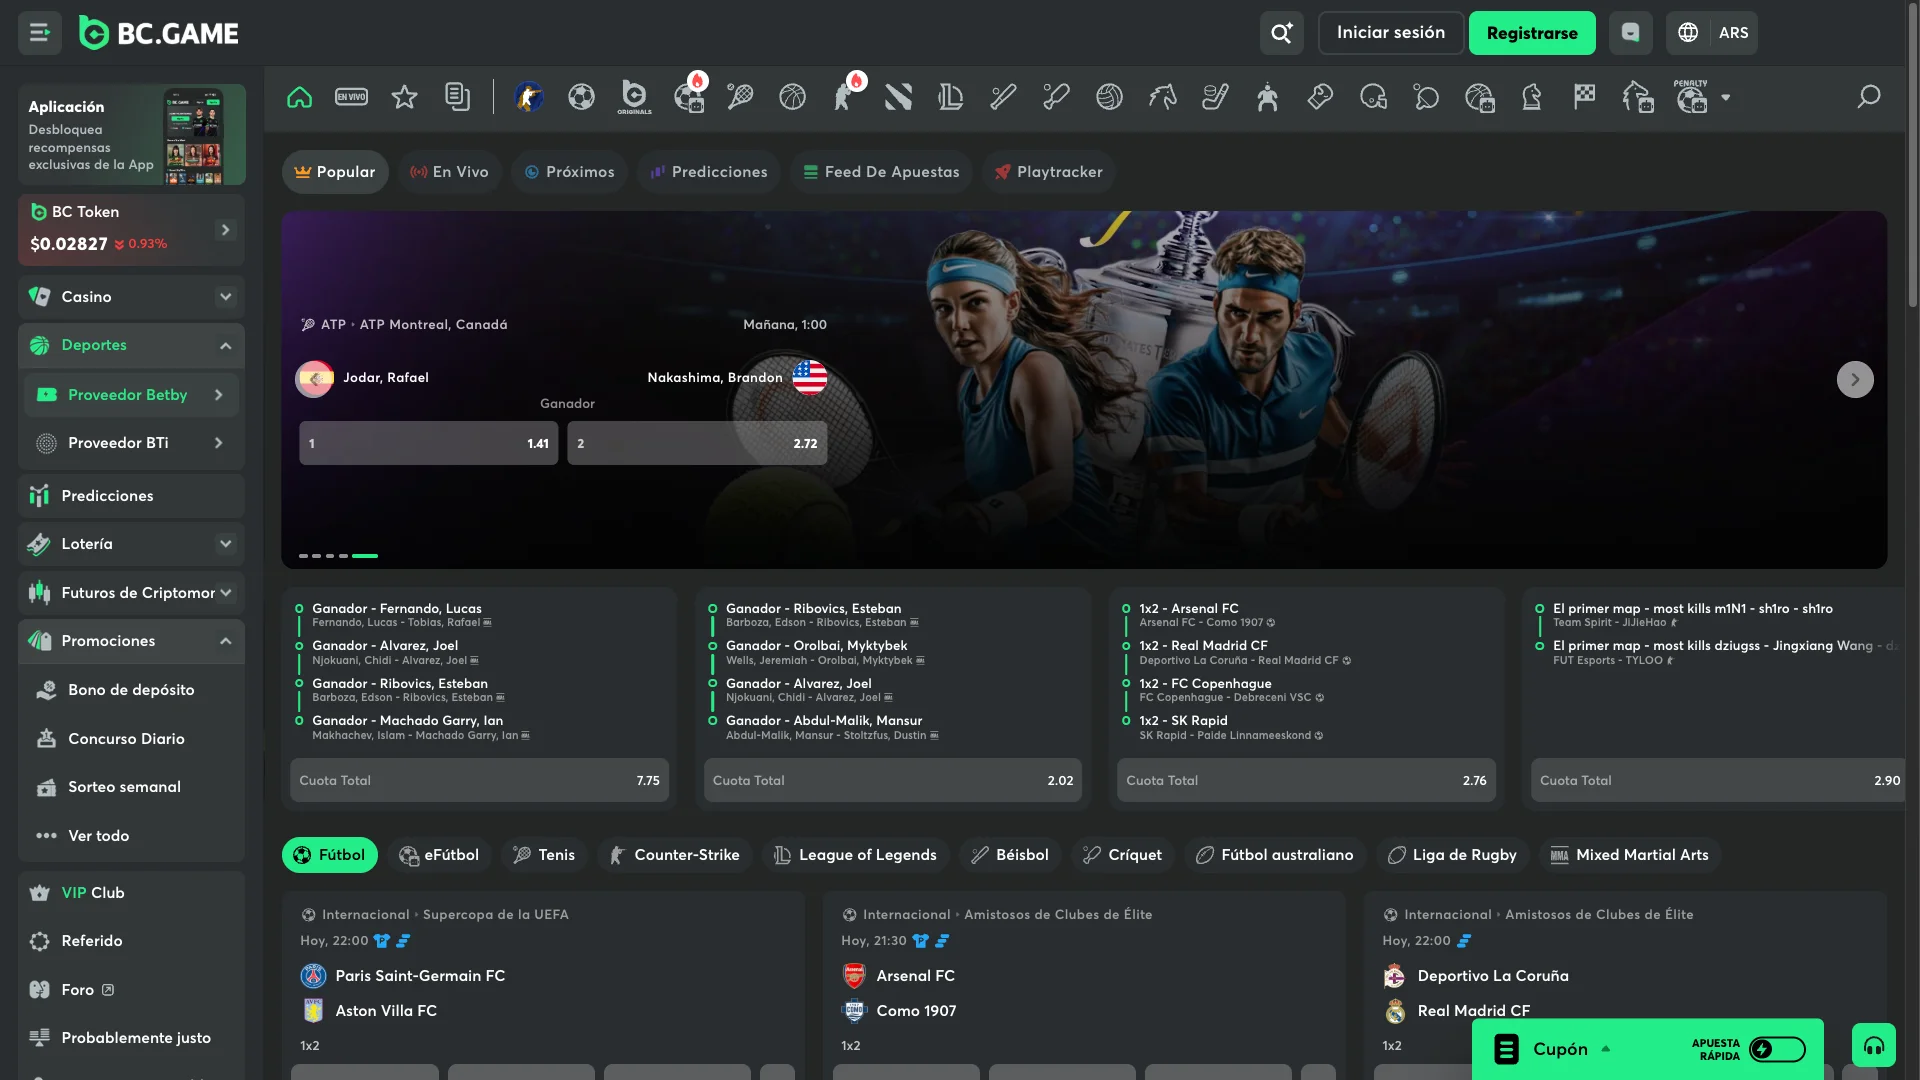
Task: Enable the Apuesta Rápida toggle
Action: point(1777,1049)
